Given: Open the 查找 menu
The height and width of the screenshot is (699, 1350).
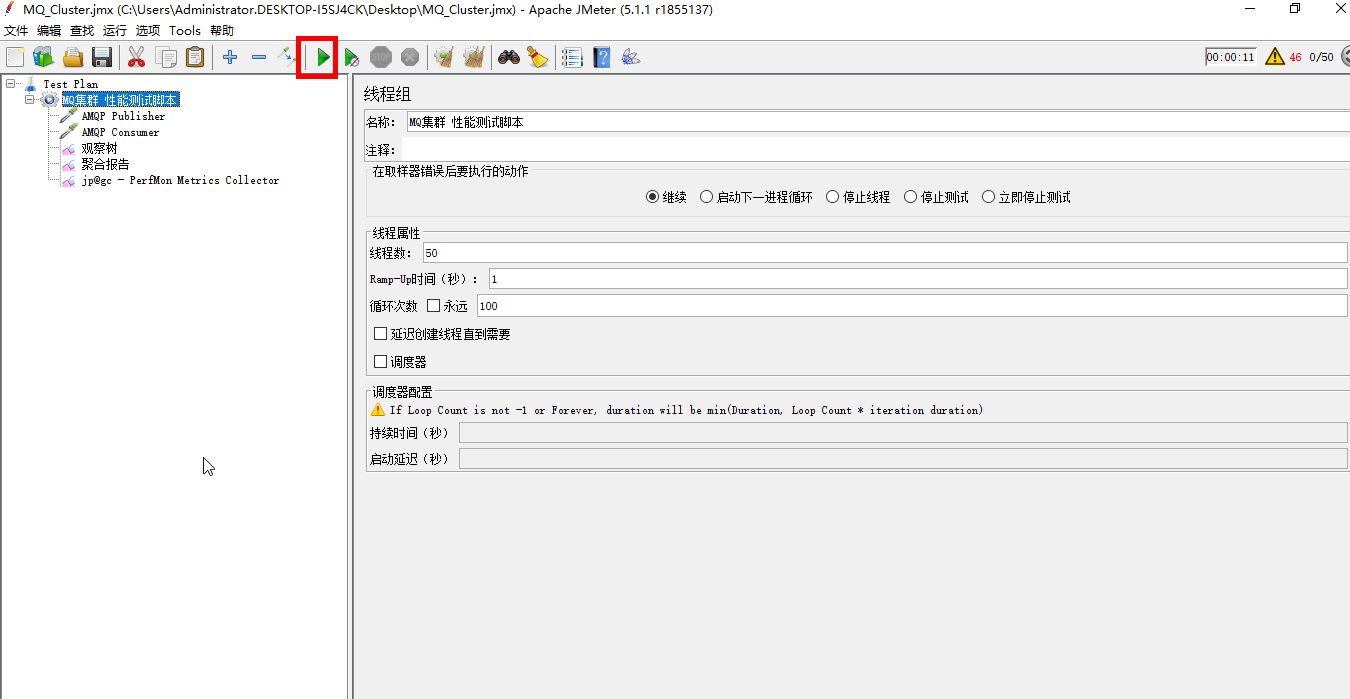Looking at the screenshot, I should click(x=82, y=31).
